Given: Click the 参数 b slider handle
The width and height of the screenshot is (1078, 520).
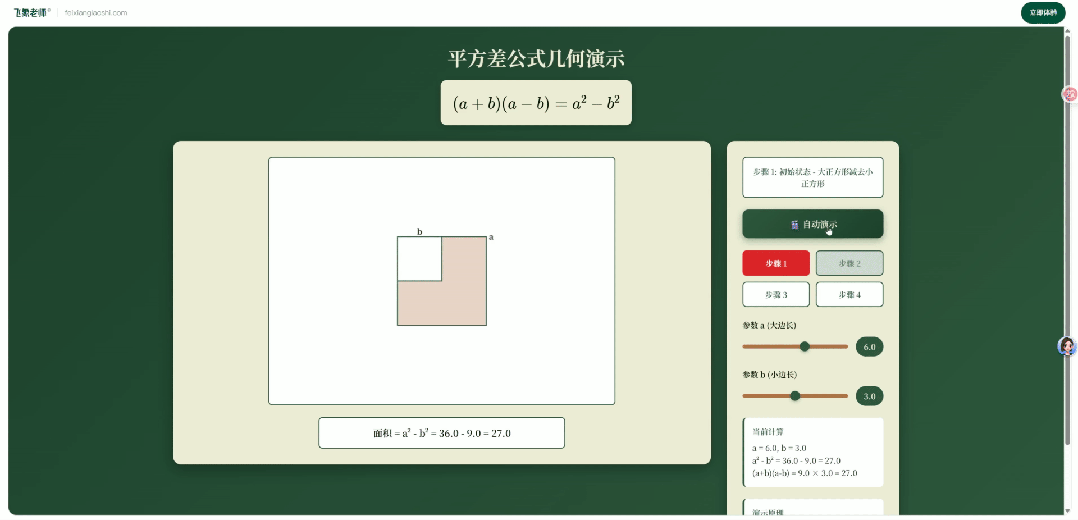Looking at the screenshot, I should coord(795,395).
